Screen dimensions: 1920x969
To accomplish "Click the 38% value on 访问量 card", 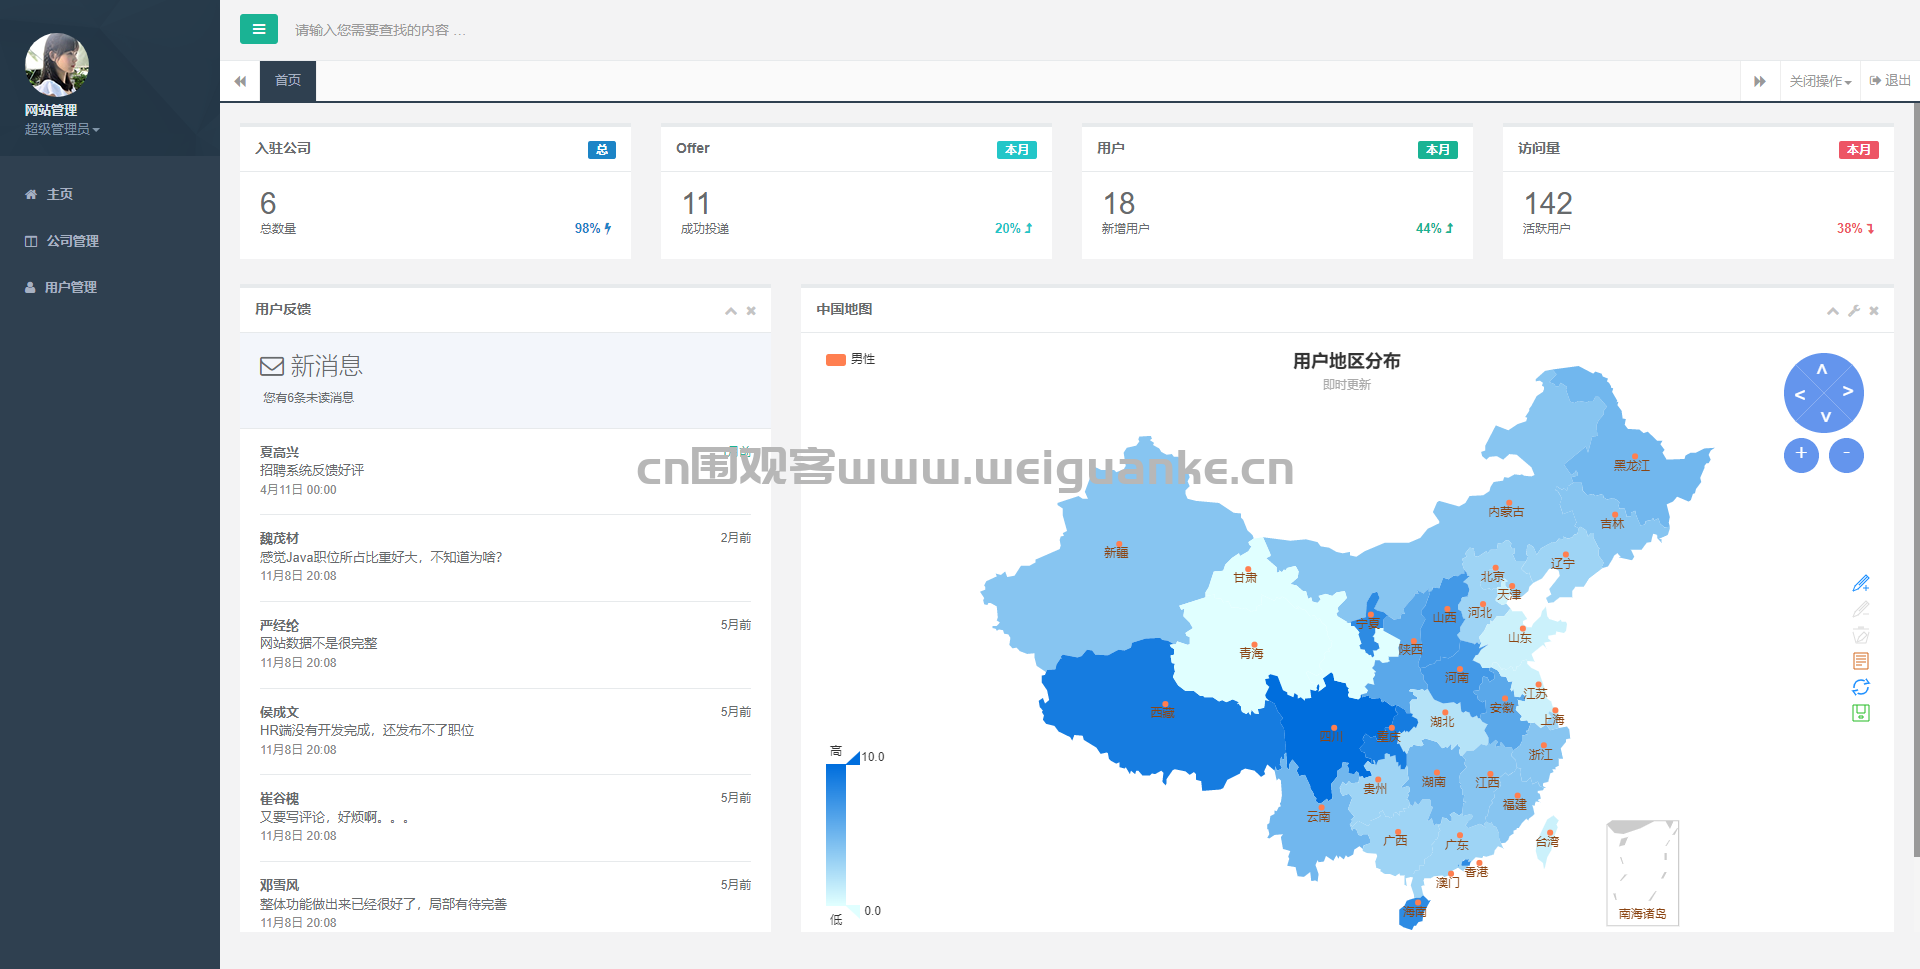I will (1849, 228).
